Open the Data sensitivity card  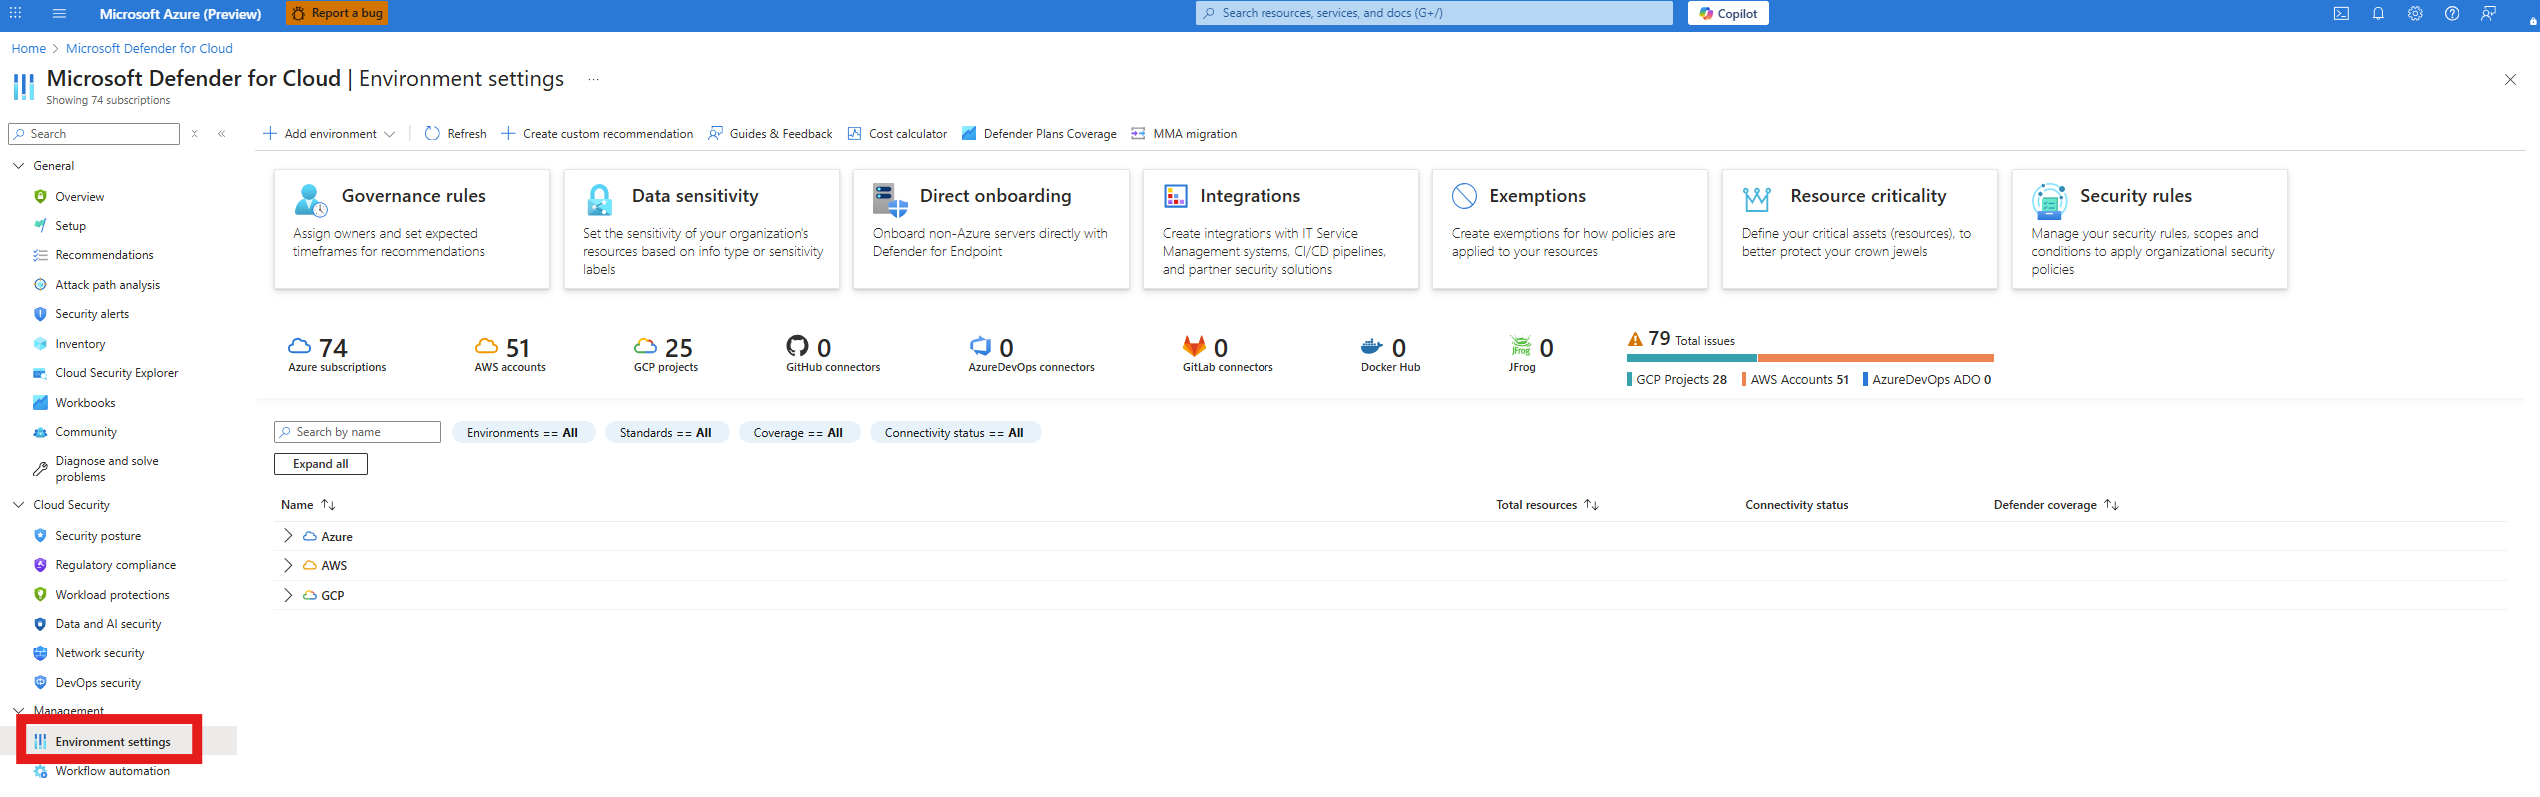click(x=702, y=229)
